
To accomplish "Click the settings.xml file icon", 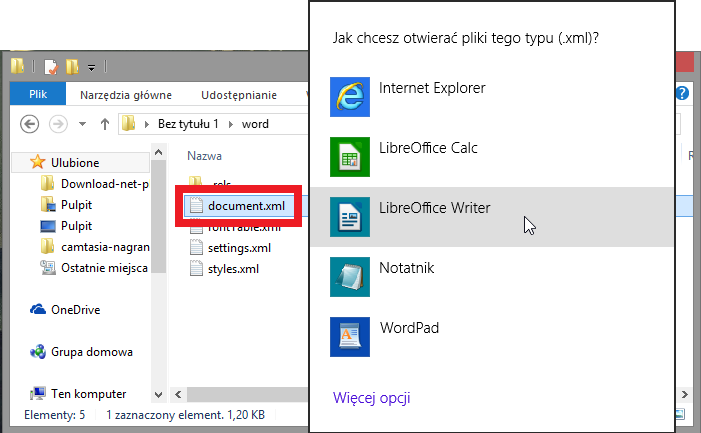I will pyautogui.click(x=196, y=248).
